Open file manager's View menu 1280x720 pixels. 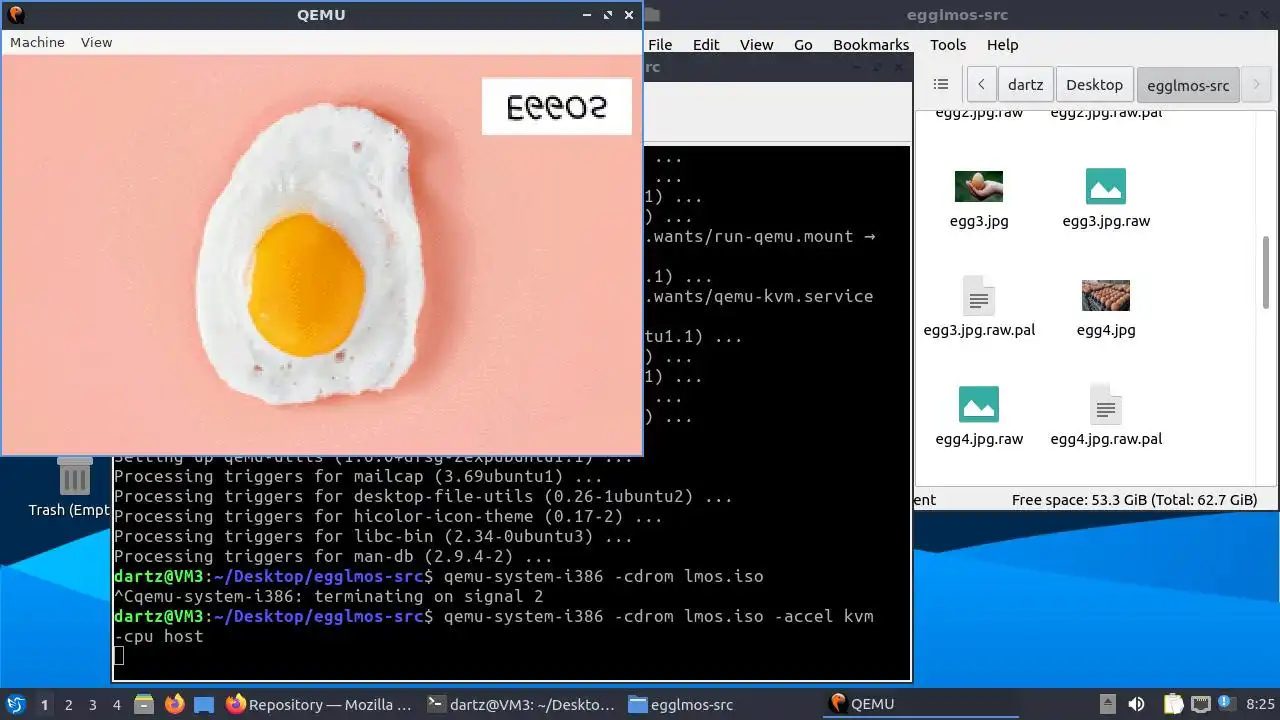pyautogui.click(x=756, y=44)
